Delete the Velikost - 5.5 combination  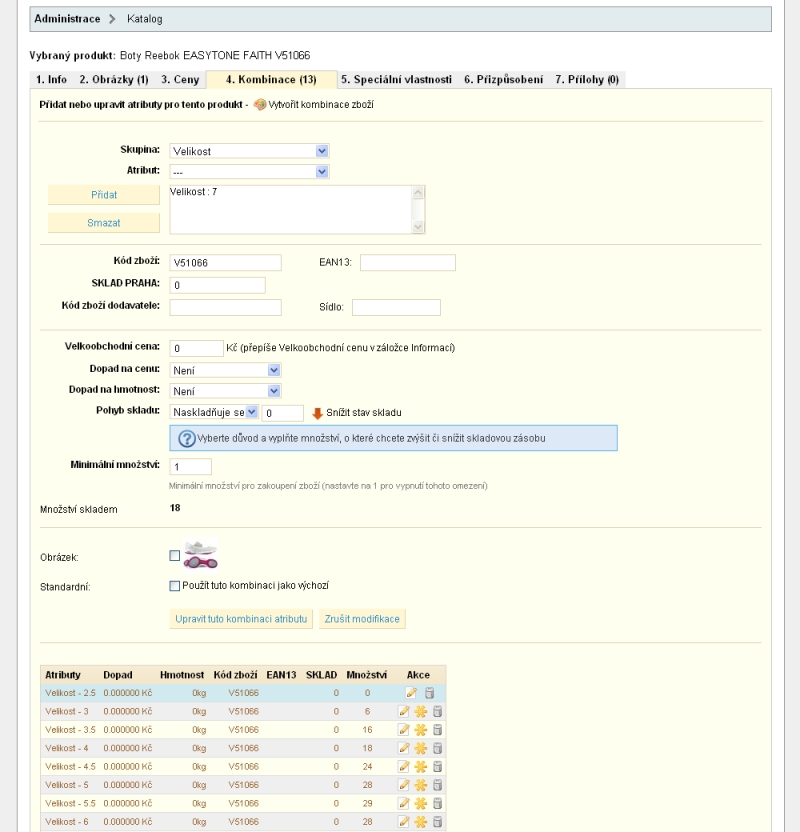tap(437, 803)
